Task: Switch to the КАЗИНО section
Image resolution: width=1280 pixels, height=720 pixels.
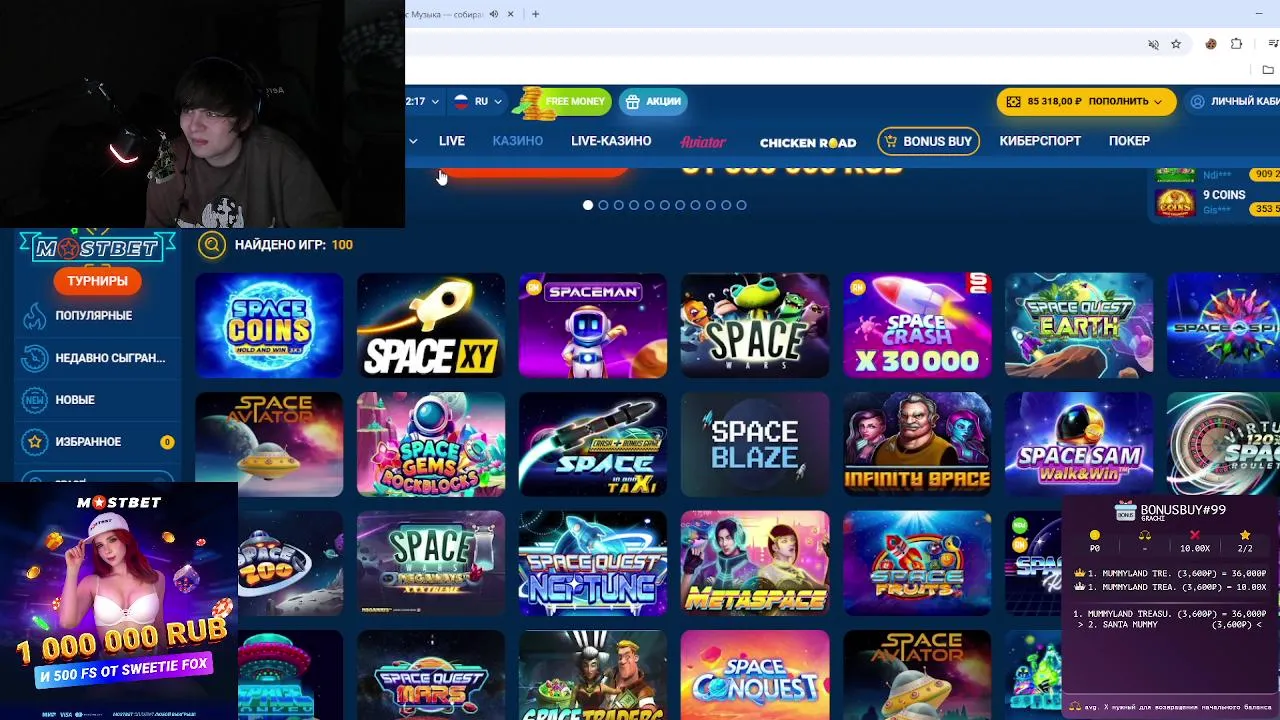Action: point(518,141)
